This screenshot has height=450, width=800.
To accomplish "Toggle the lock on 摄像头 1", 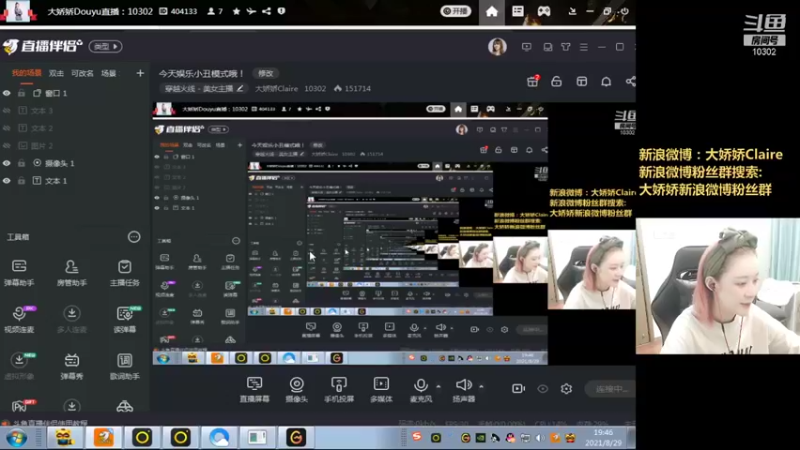I will click(x=21, y=163).
